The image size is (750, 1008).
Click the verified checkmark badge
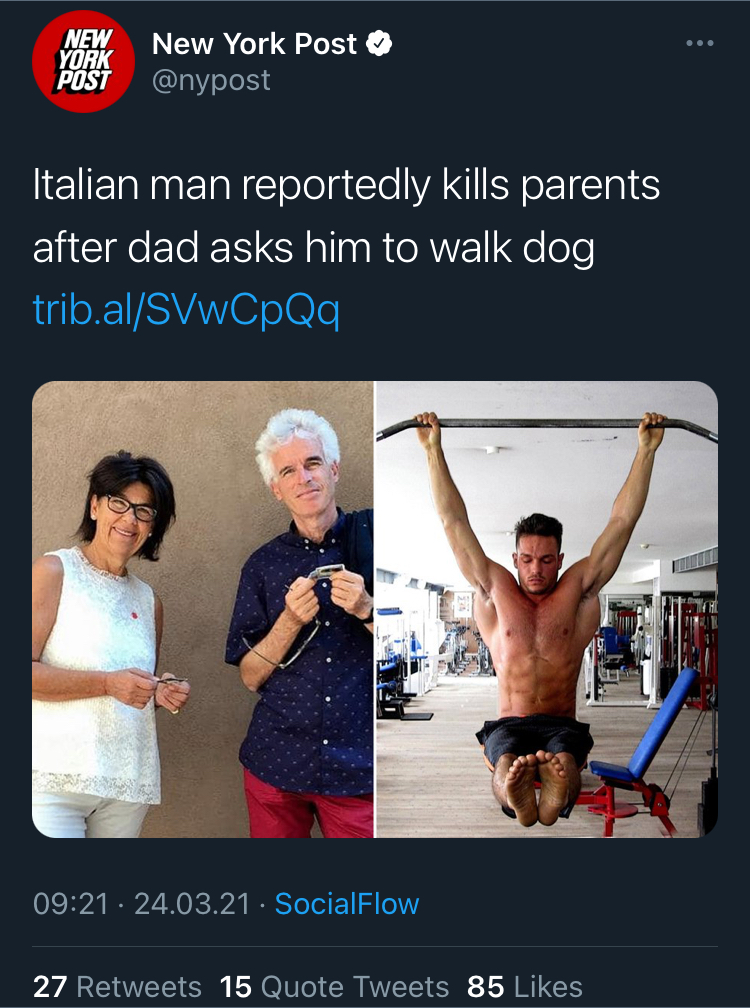click(379, 44)
